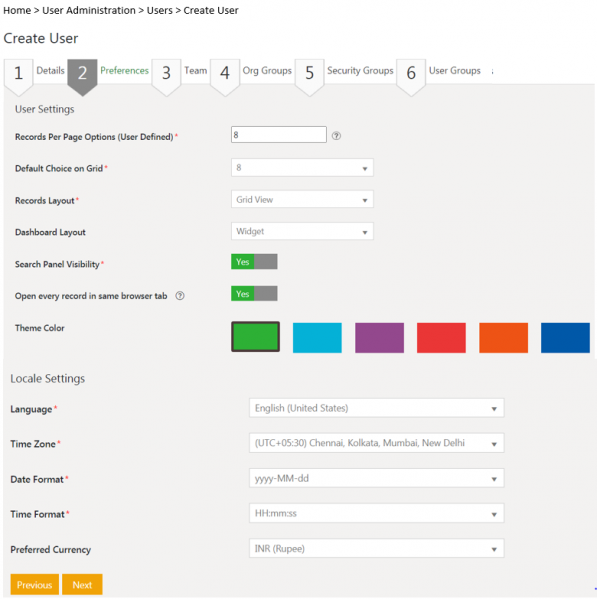Screen dimensions: 597x599
Task: Choose the purple theme color swatch
Action: [x=379, y=338]
